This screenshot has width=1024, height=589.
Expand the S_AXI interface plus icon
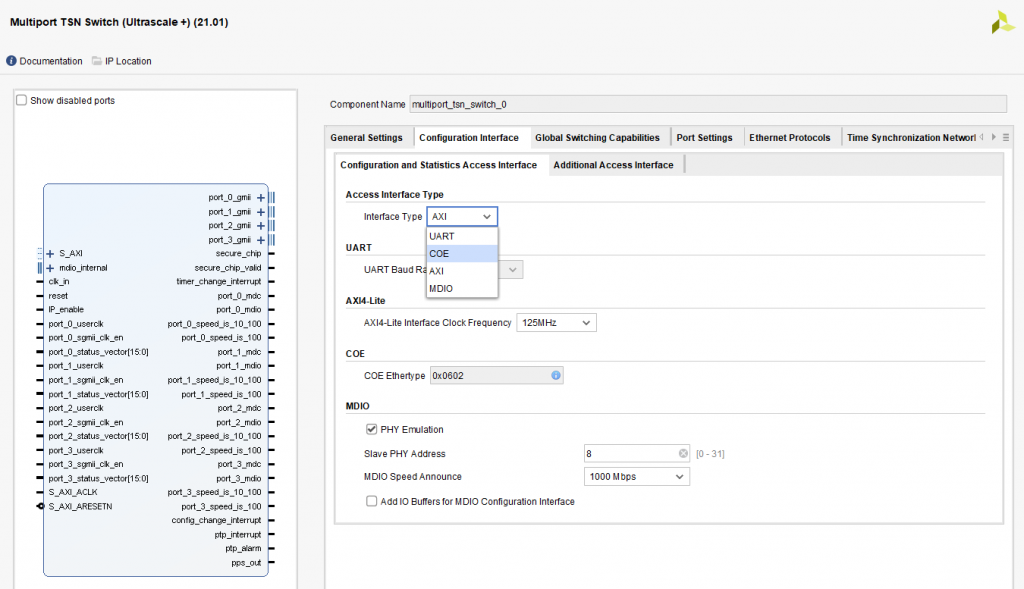(50, 254)
